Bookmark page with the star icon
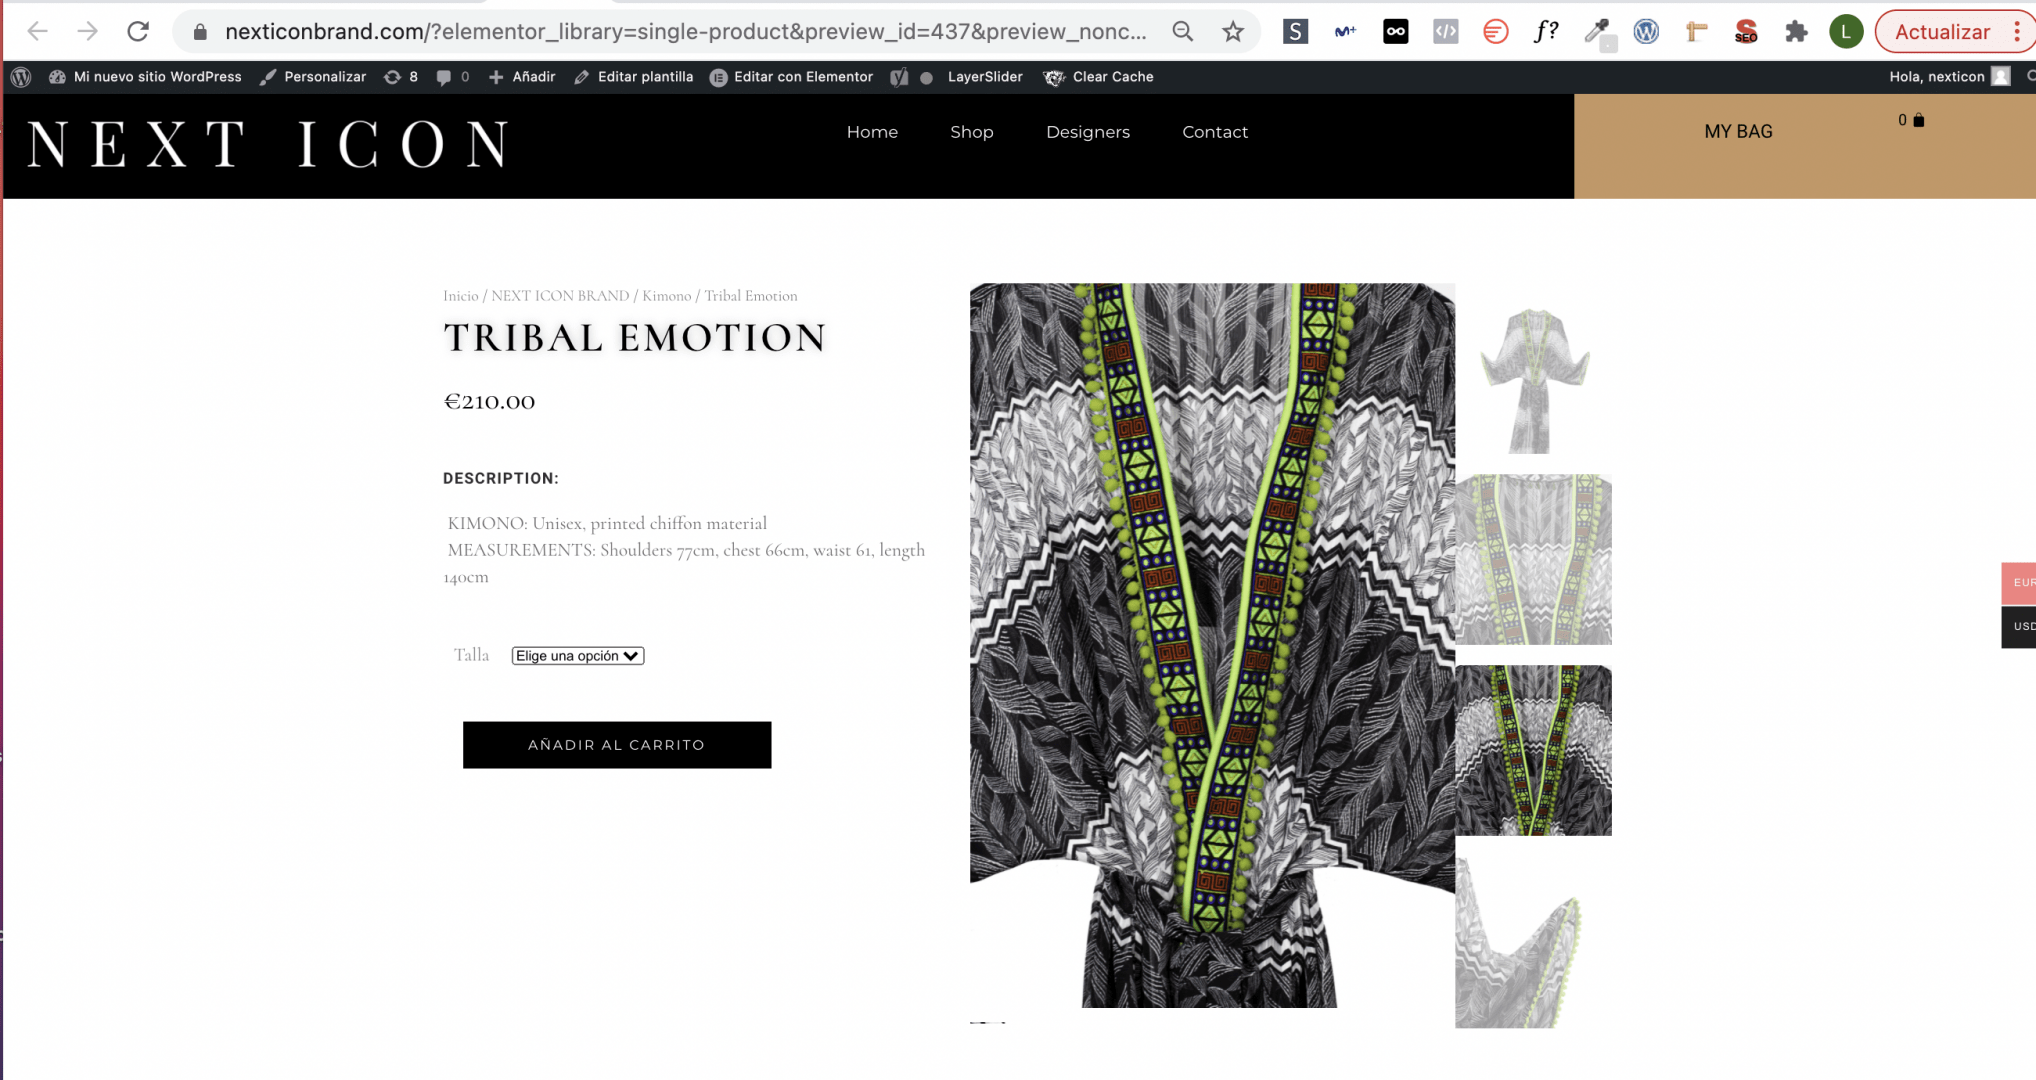The width and height of the screenshot is (2036, 1080). (x=1233, y=31)
